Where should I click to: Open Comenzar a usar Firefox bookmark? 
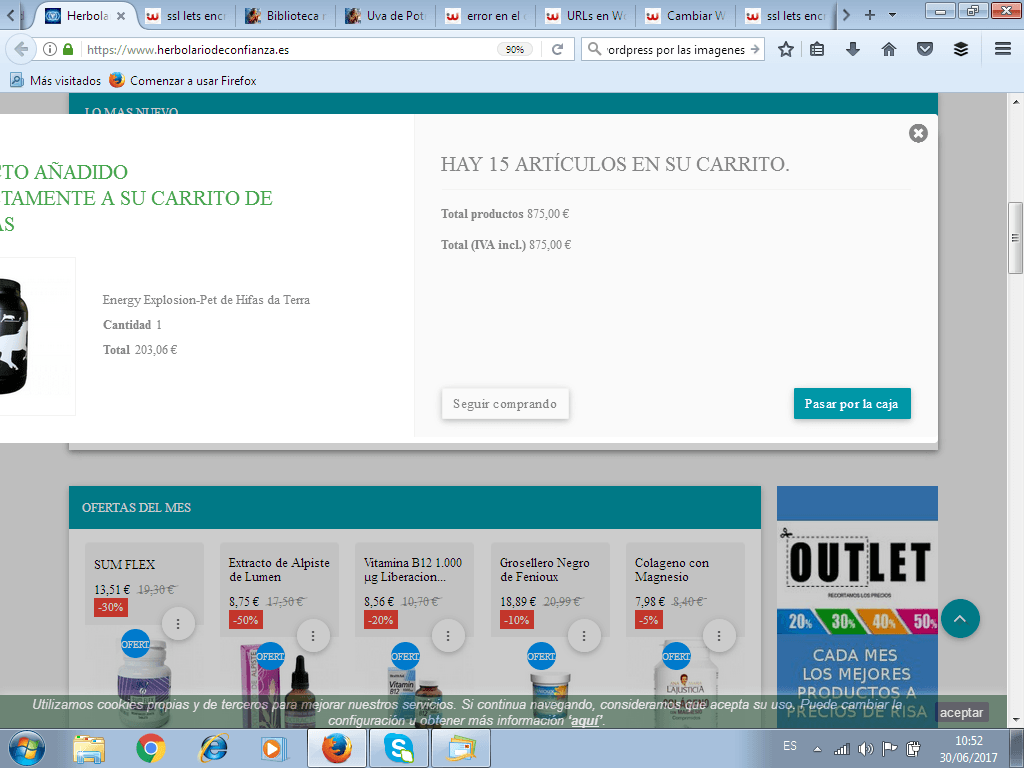183,80
